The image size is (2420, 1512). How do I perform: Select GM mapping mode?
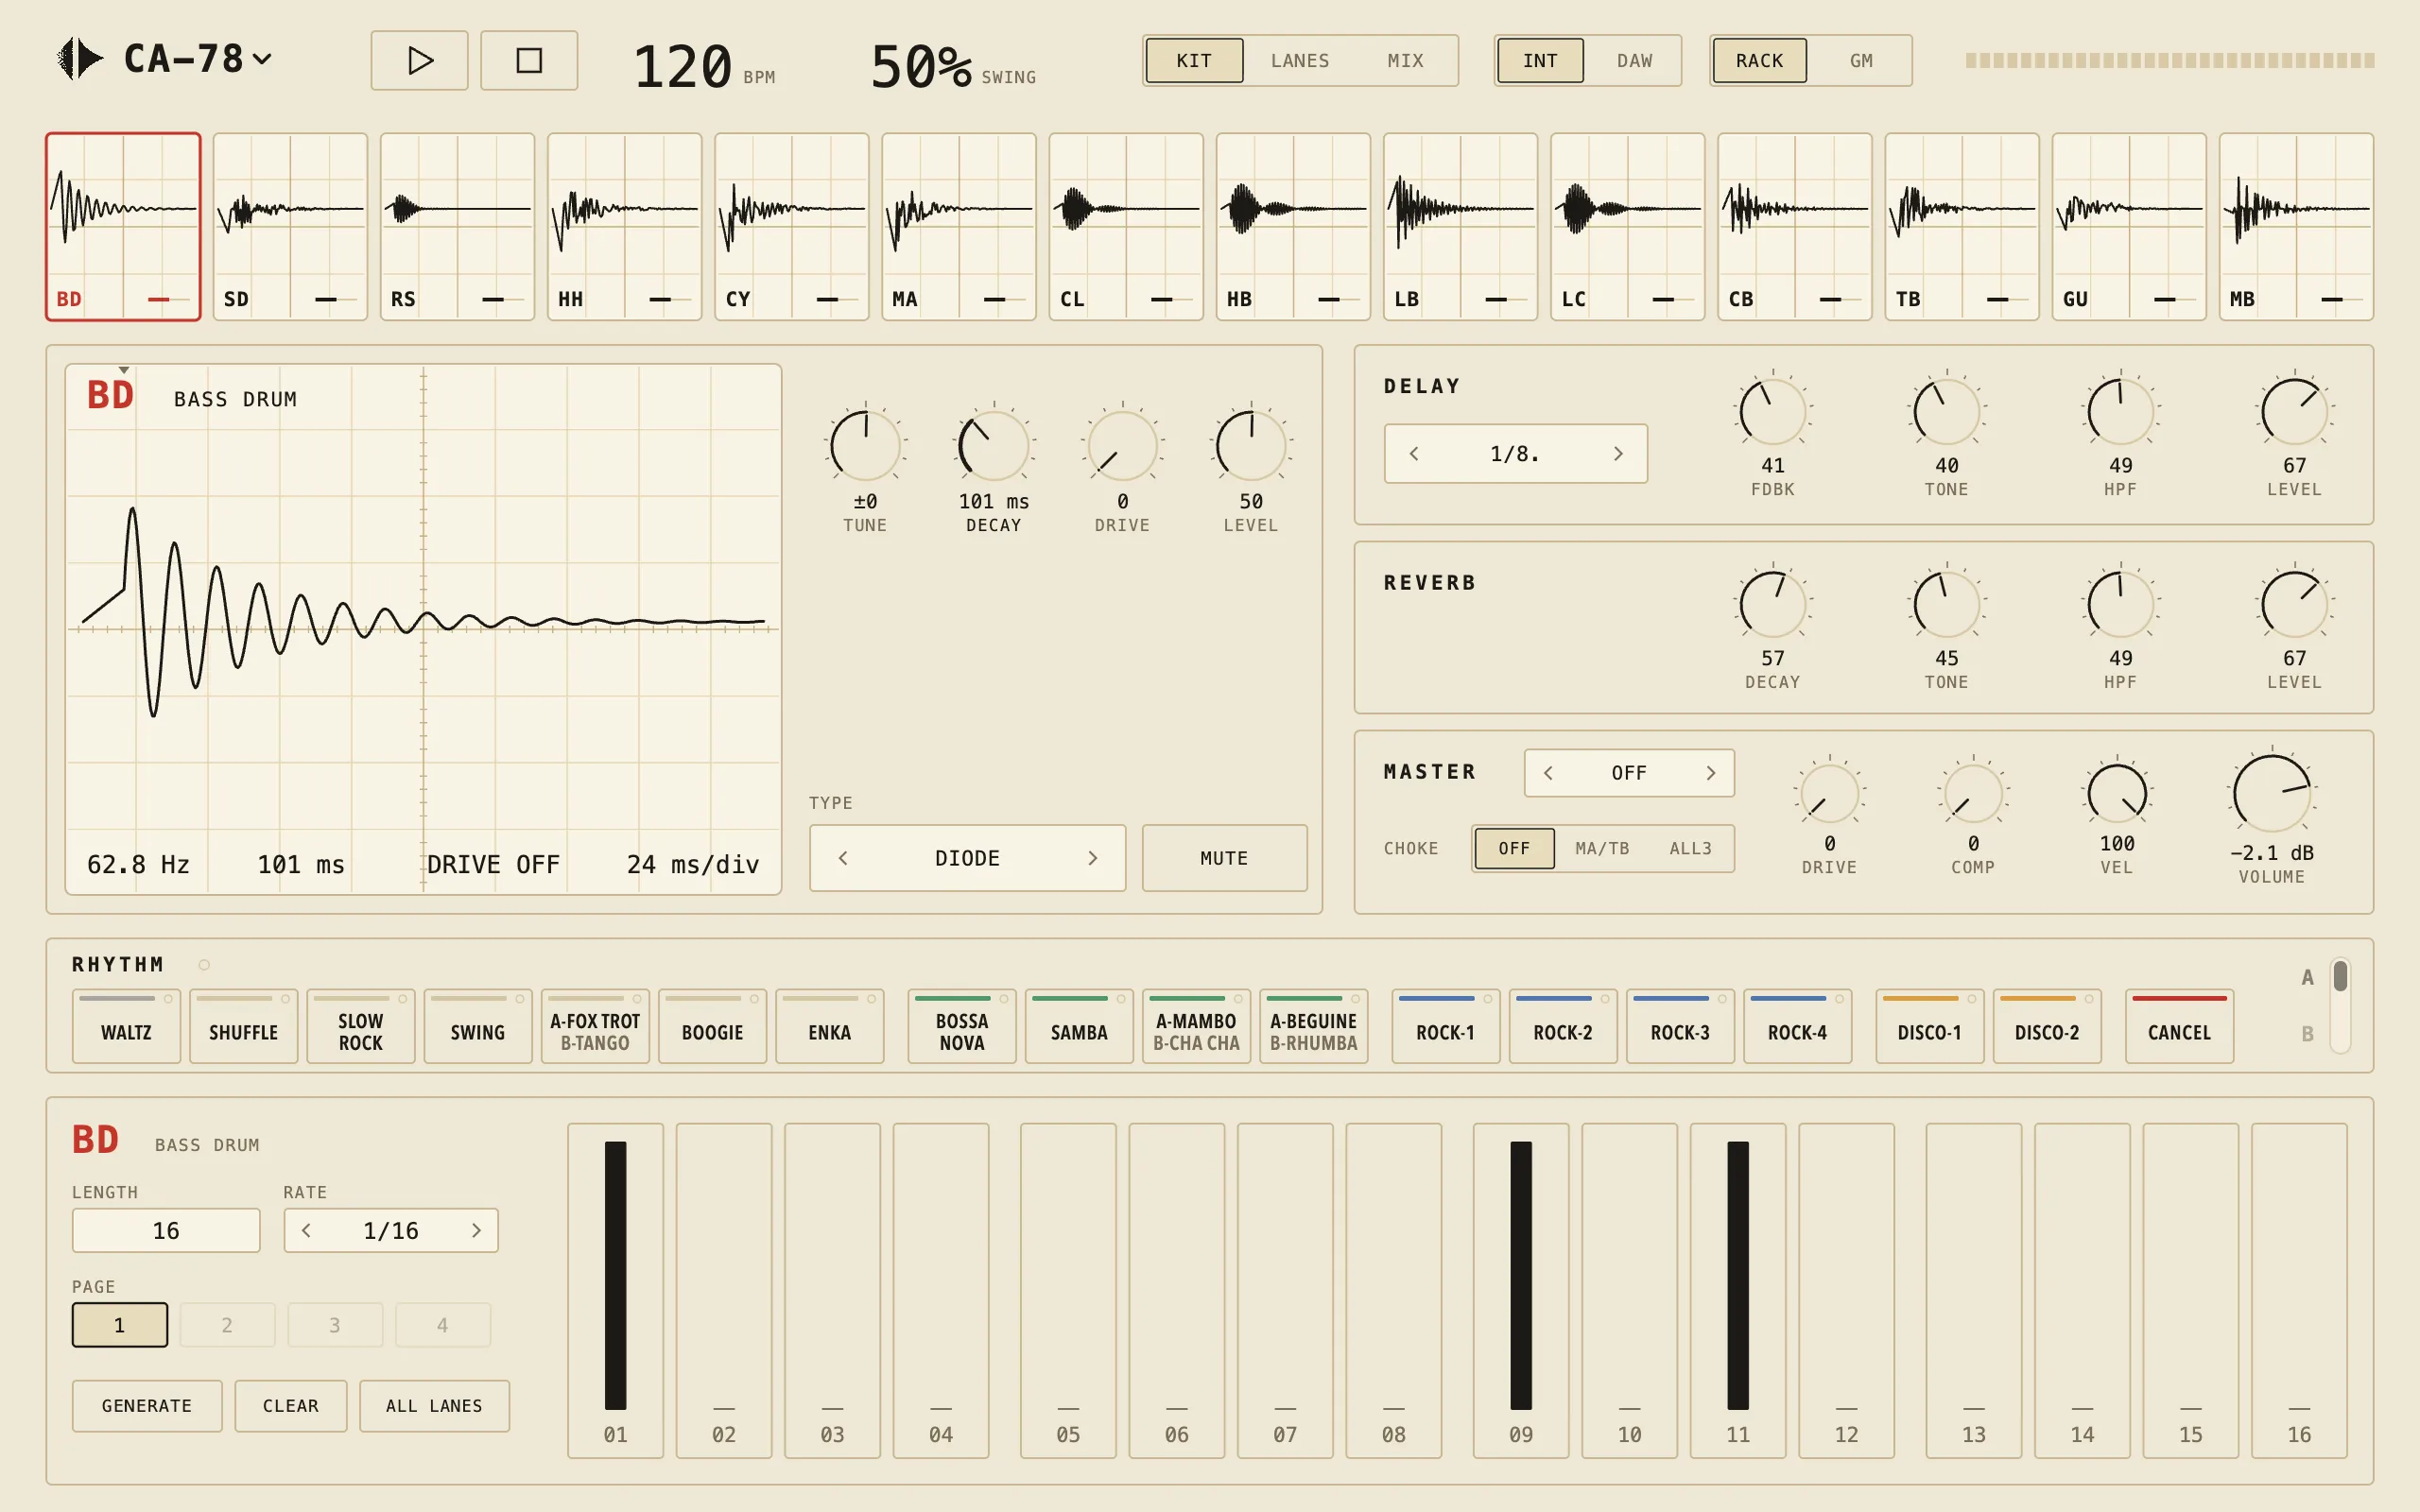click(x=1860, y=60)
